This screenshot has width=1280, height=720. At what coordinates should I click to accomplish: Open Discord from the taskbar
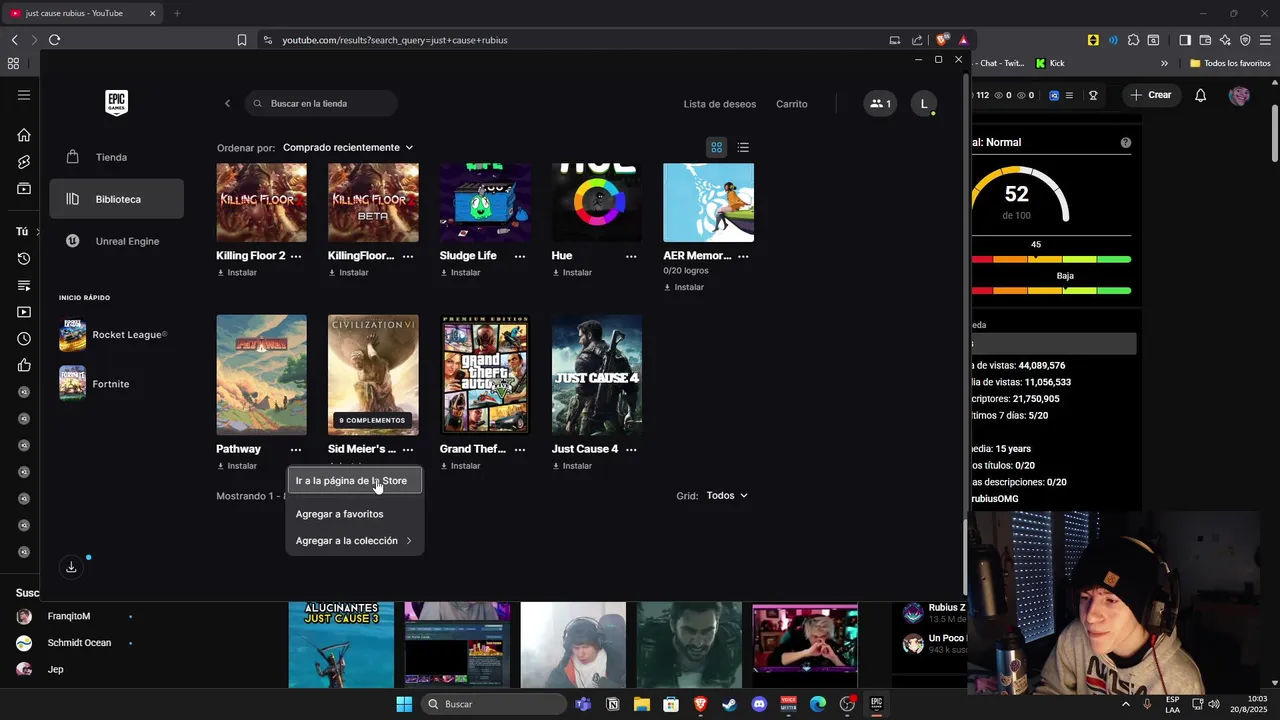click(758, 704)
